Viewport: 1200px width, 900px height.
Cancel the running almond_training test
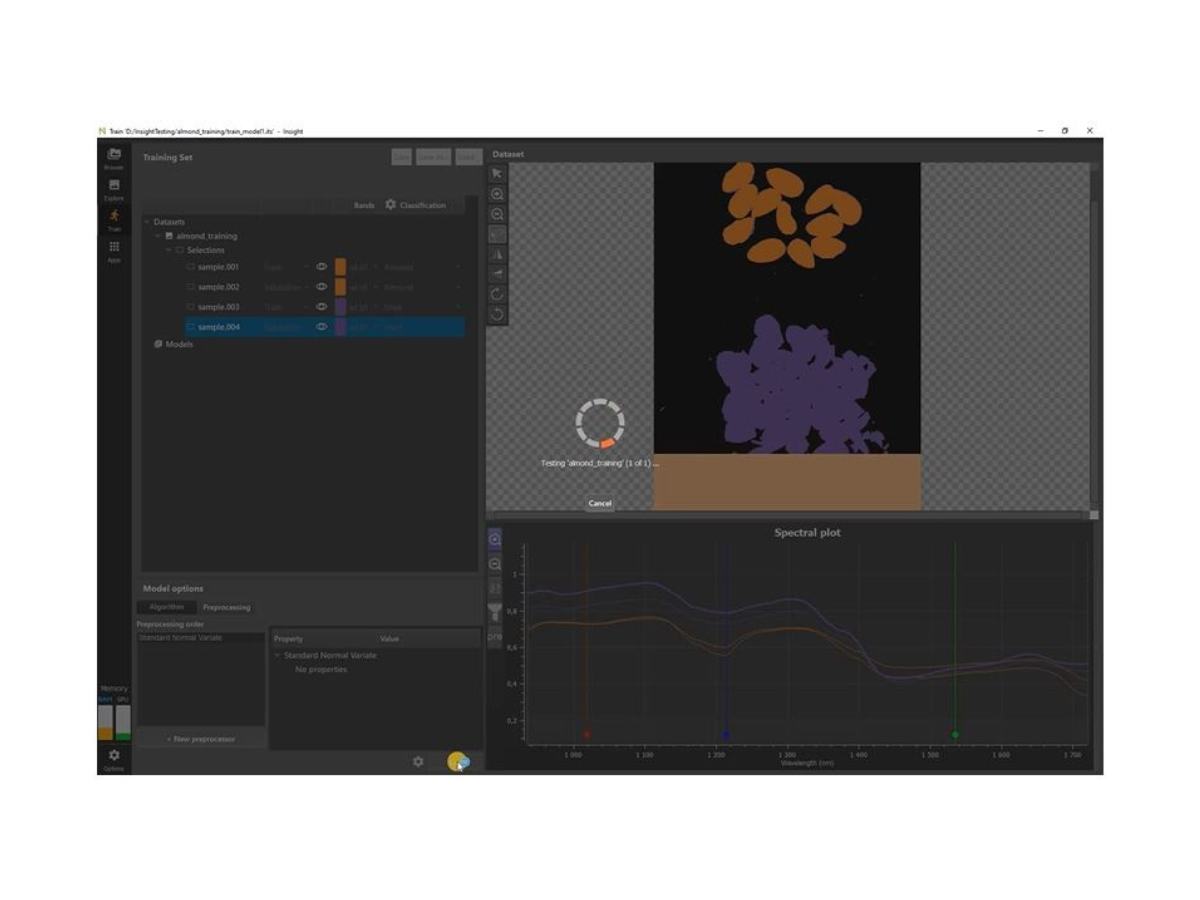(x=600, y=503)
